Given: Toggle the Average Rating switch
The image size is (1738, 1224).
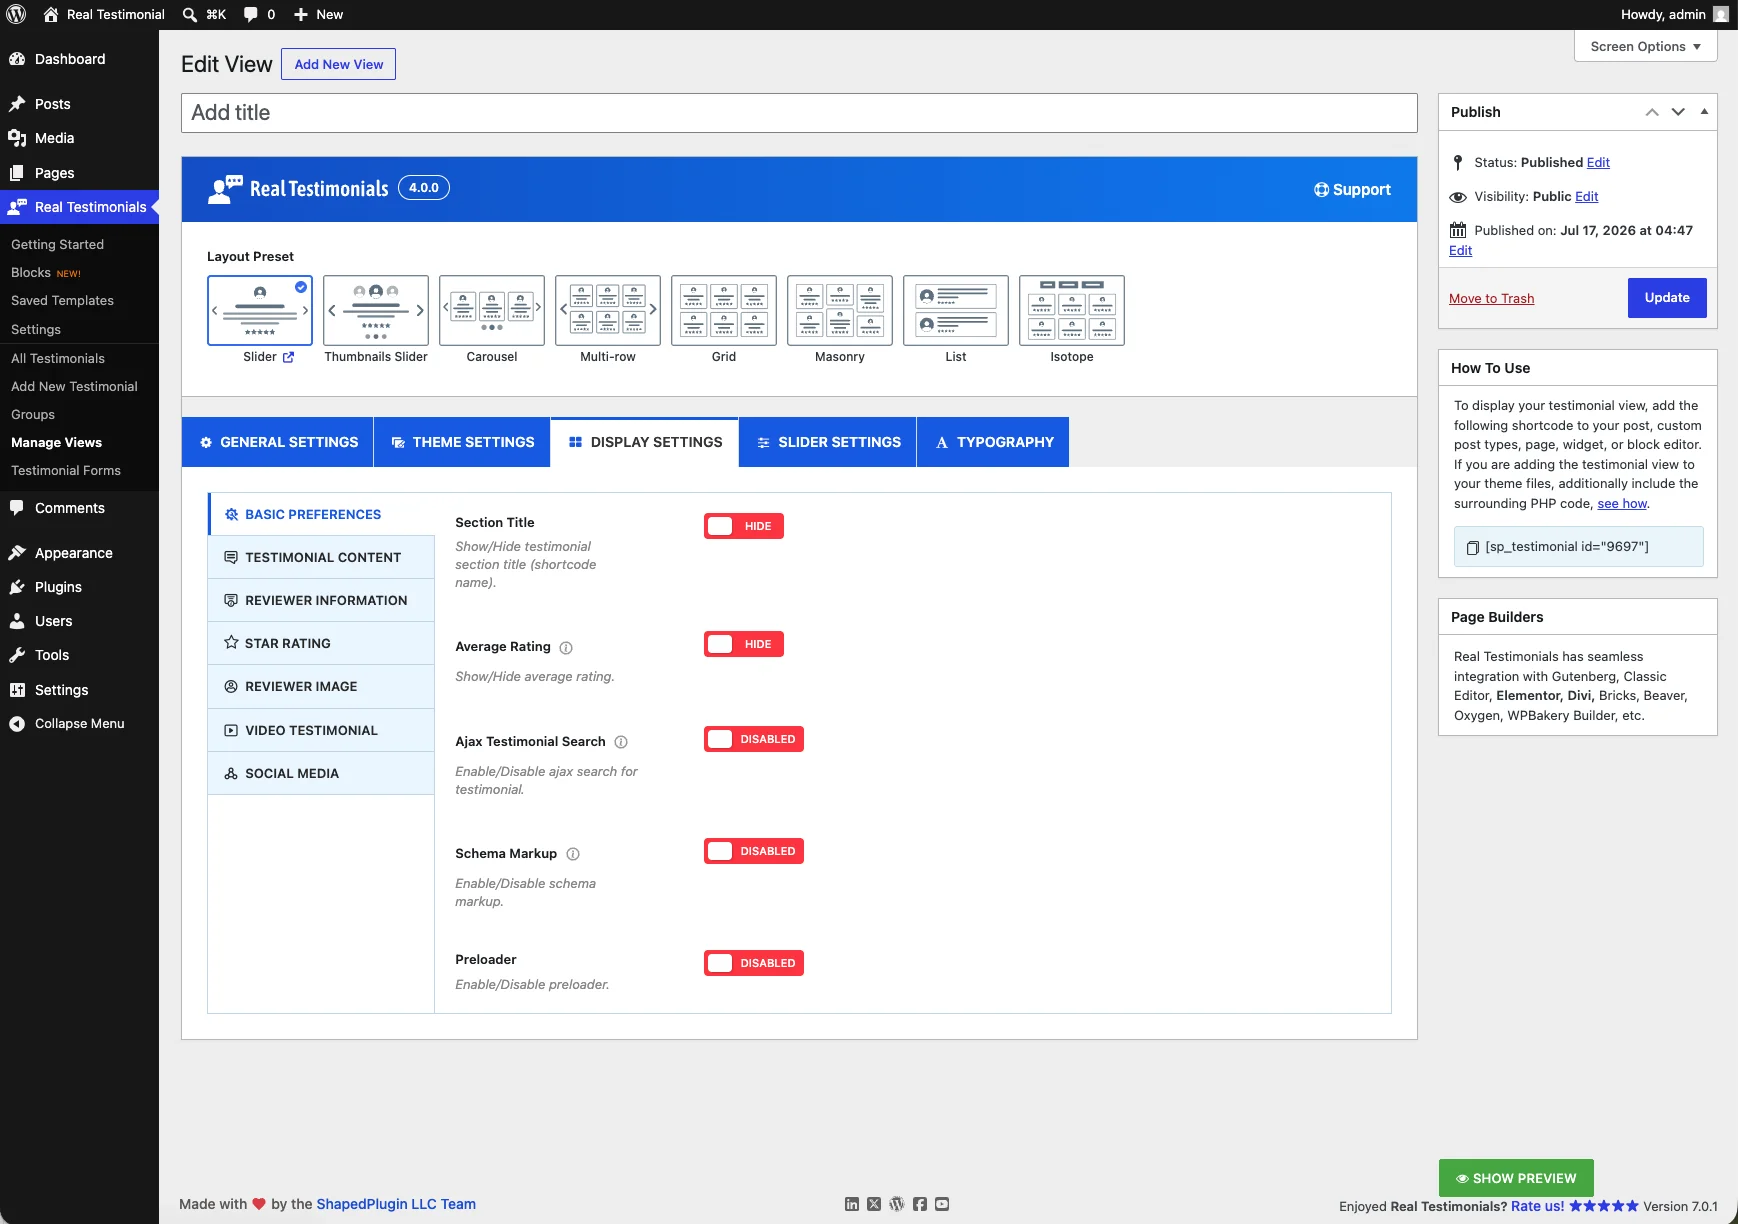Looking at the screenshot, I should (744, 644).
